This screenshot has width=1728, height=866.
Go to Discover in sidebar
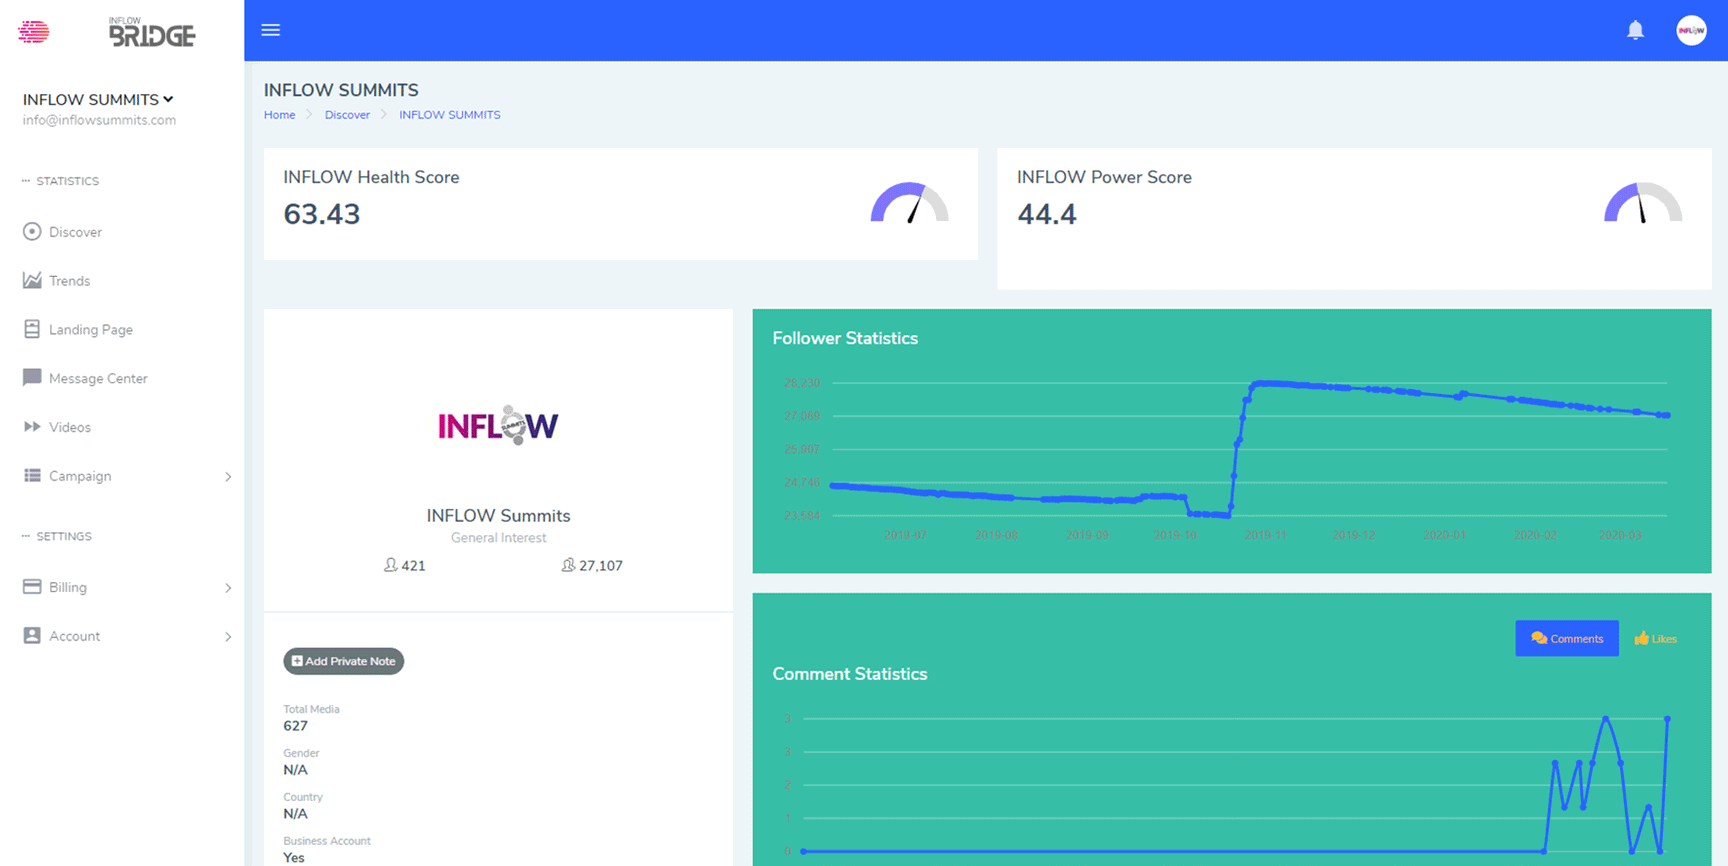pyautogui.click(x=75, y=232)
